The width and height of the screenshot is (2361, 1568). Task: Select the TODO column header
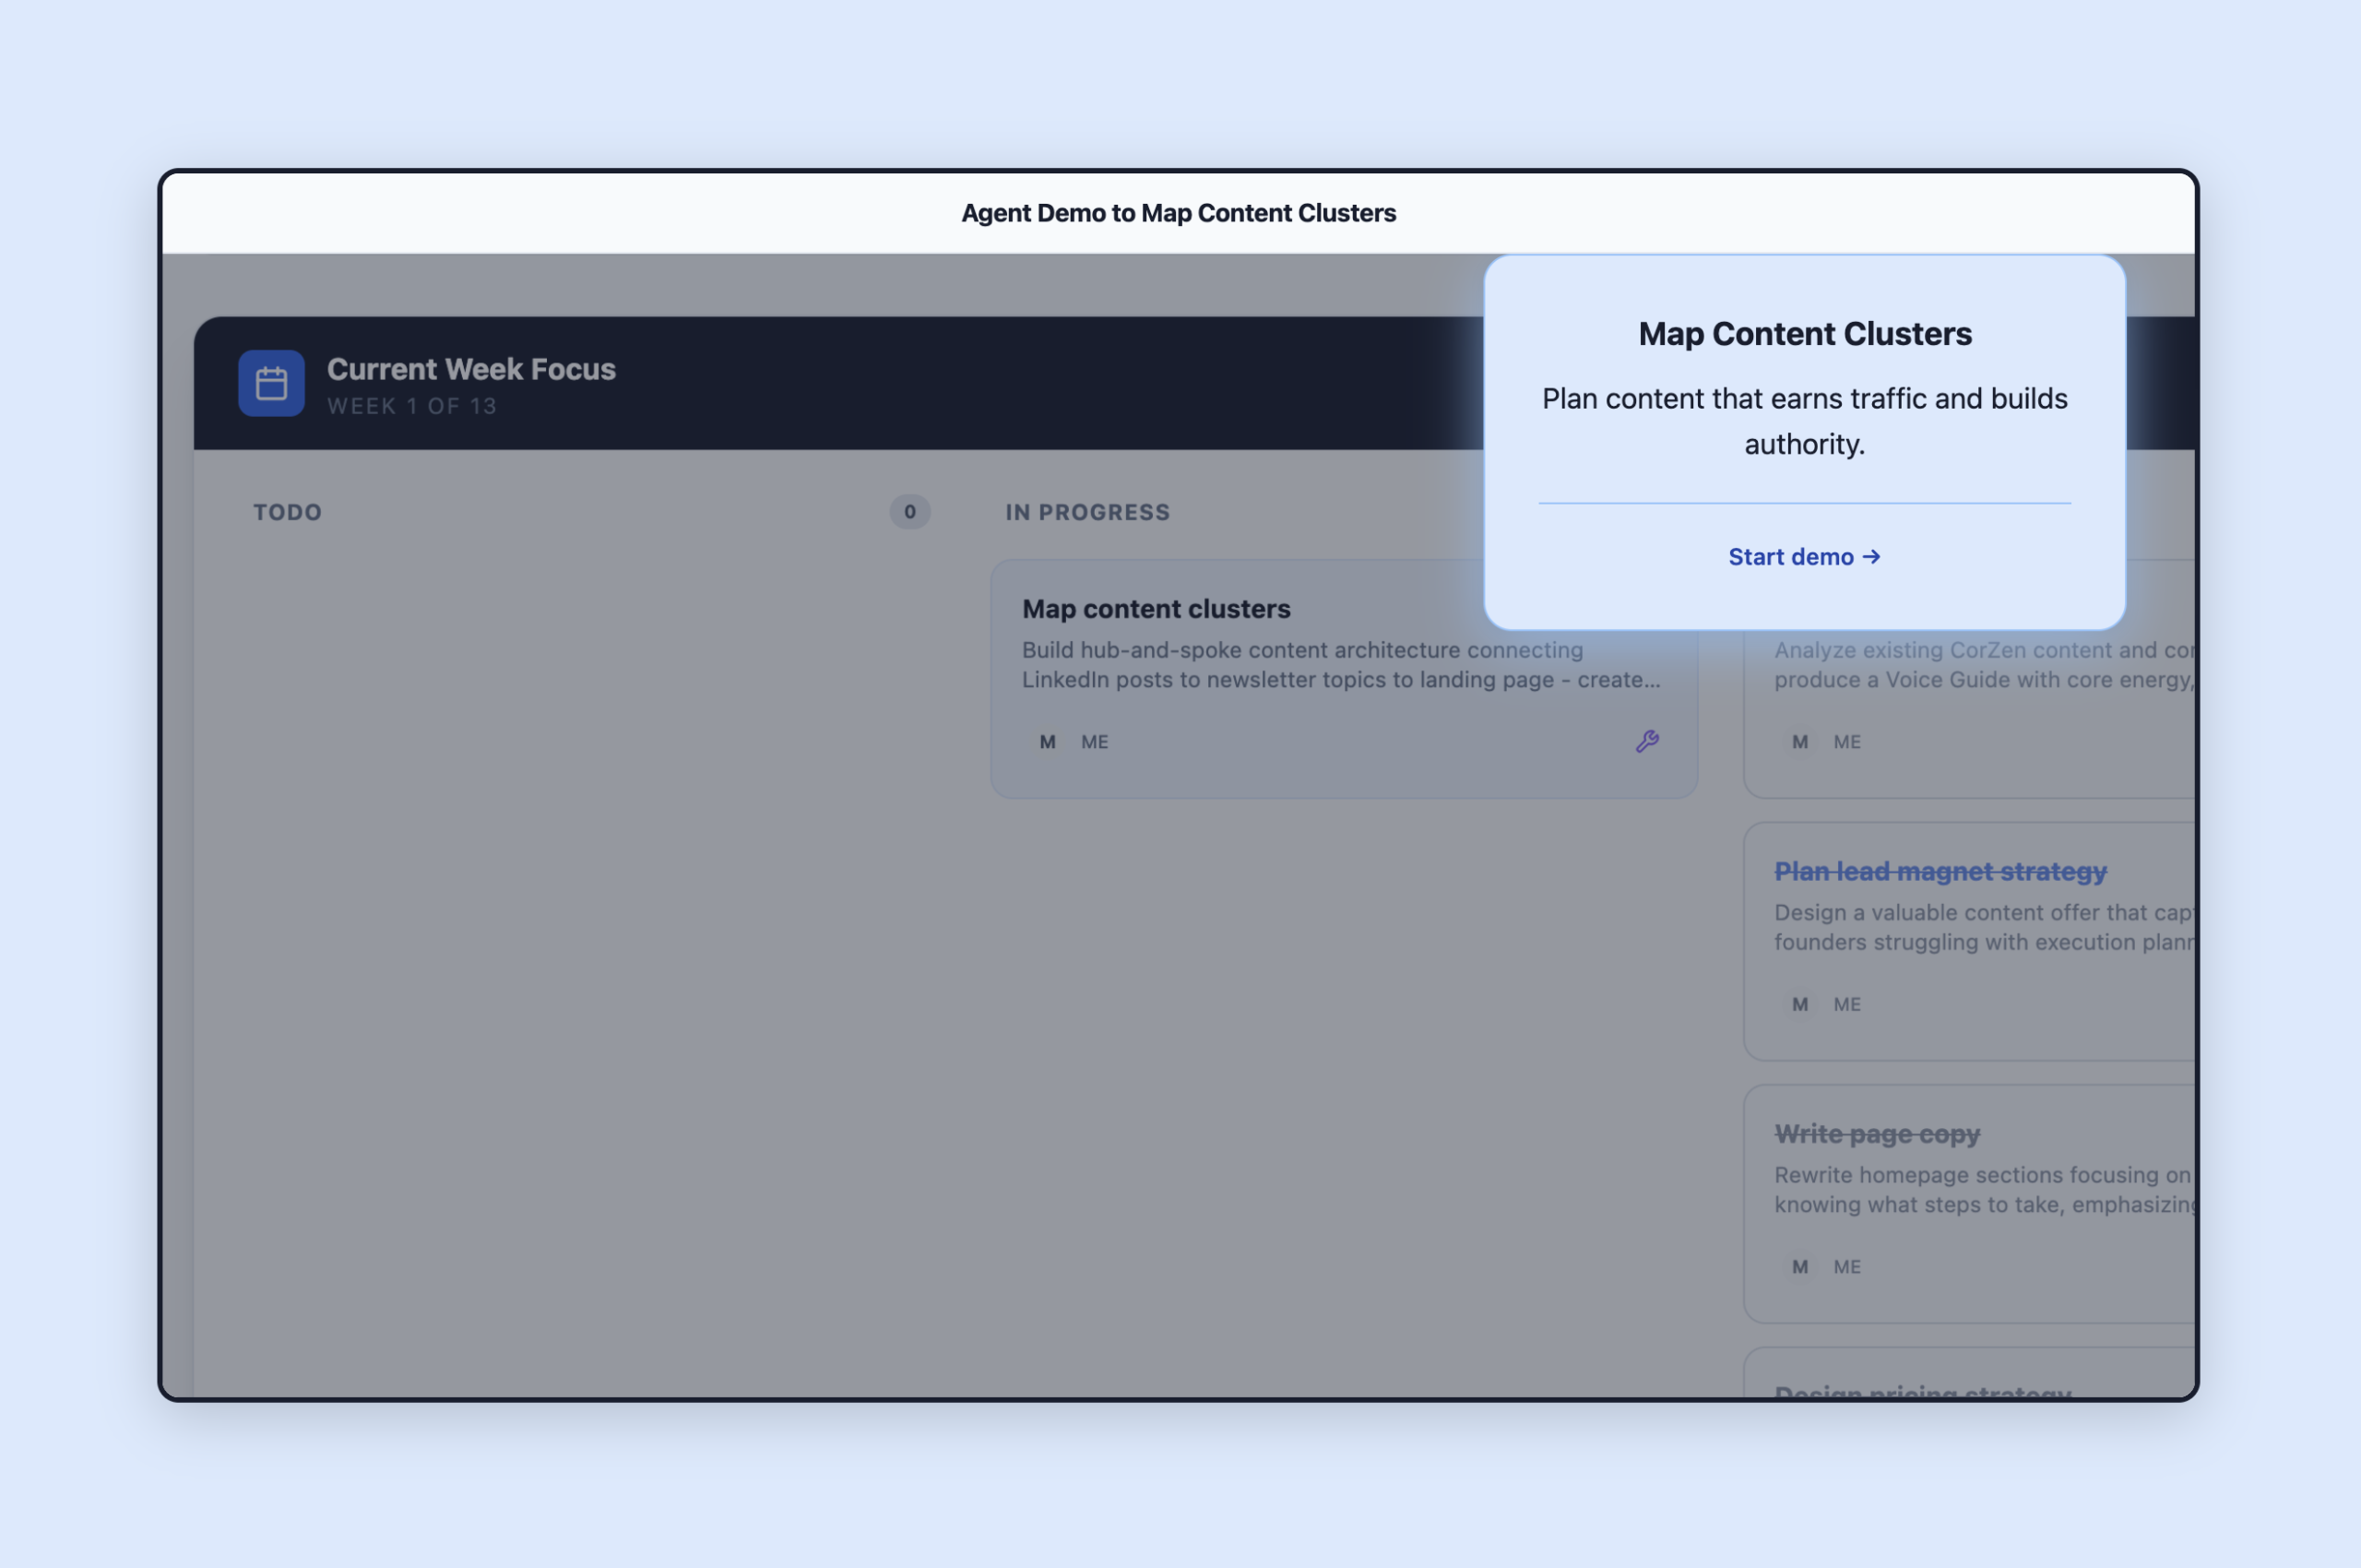[x=287, y=512]
